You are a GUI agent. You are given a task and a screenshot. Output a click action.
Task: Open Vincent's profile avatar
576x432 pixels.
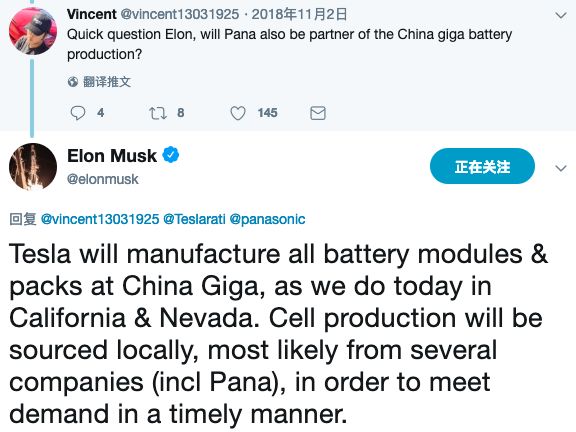click(33, 31)
